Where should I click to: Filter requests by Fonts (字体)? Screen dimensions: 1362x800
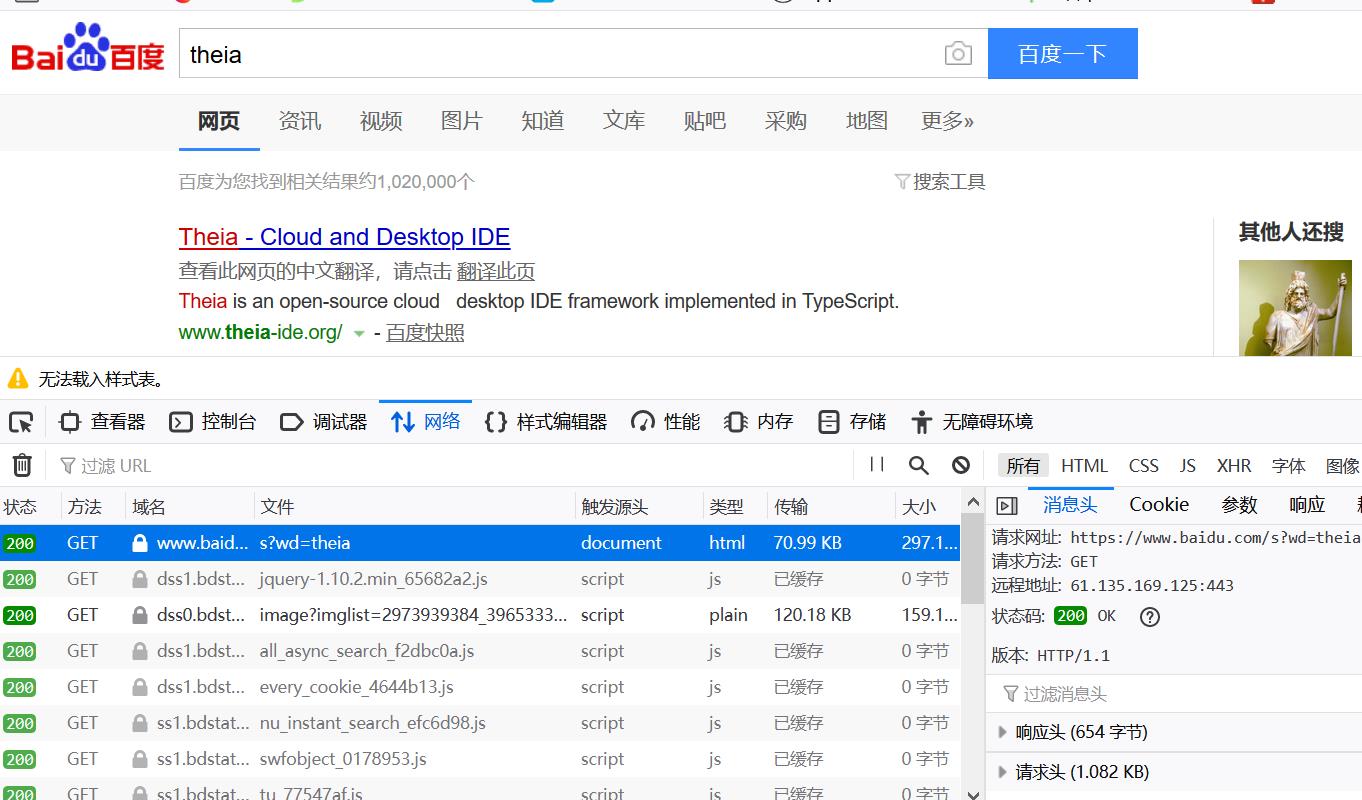1288,466
